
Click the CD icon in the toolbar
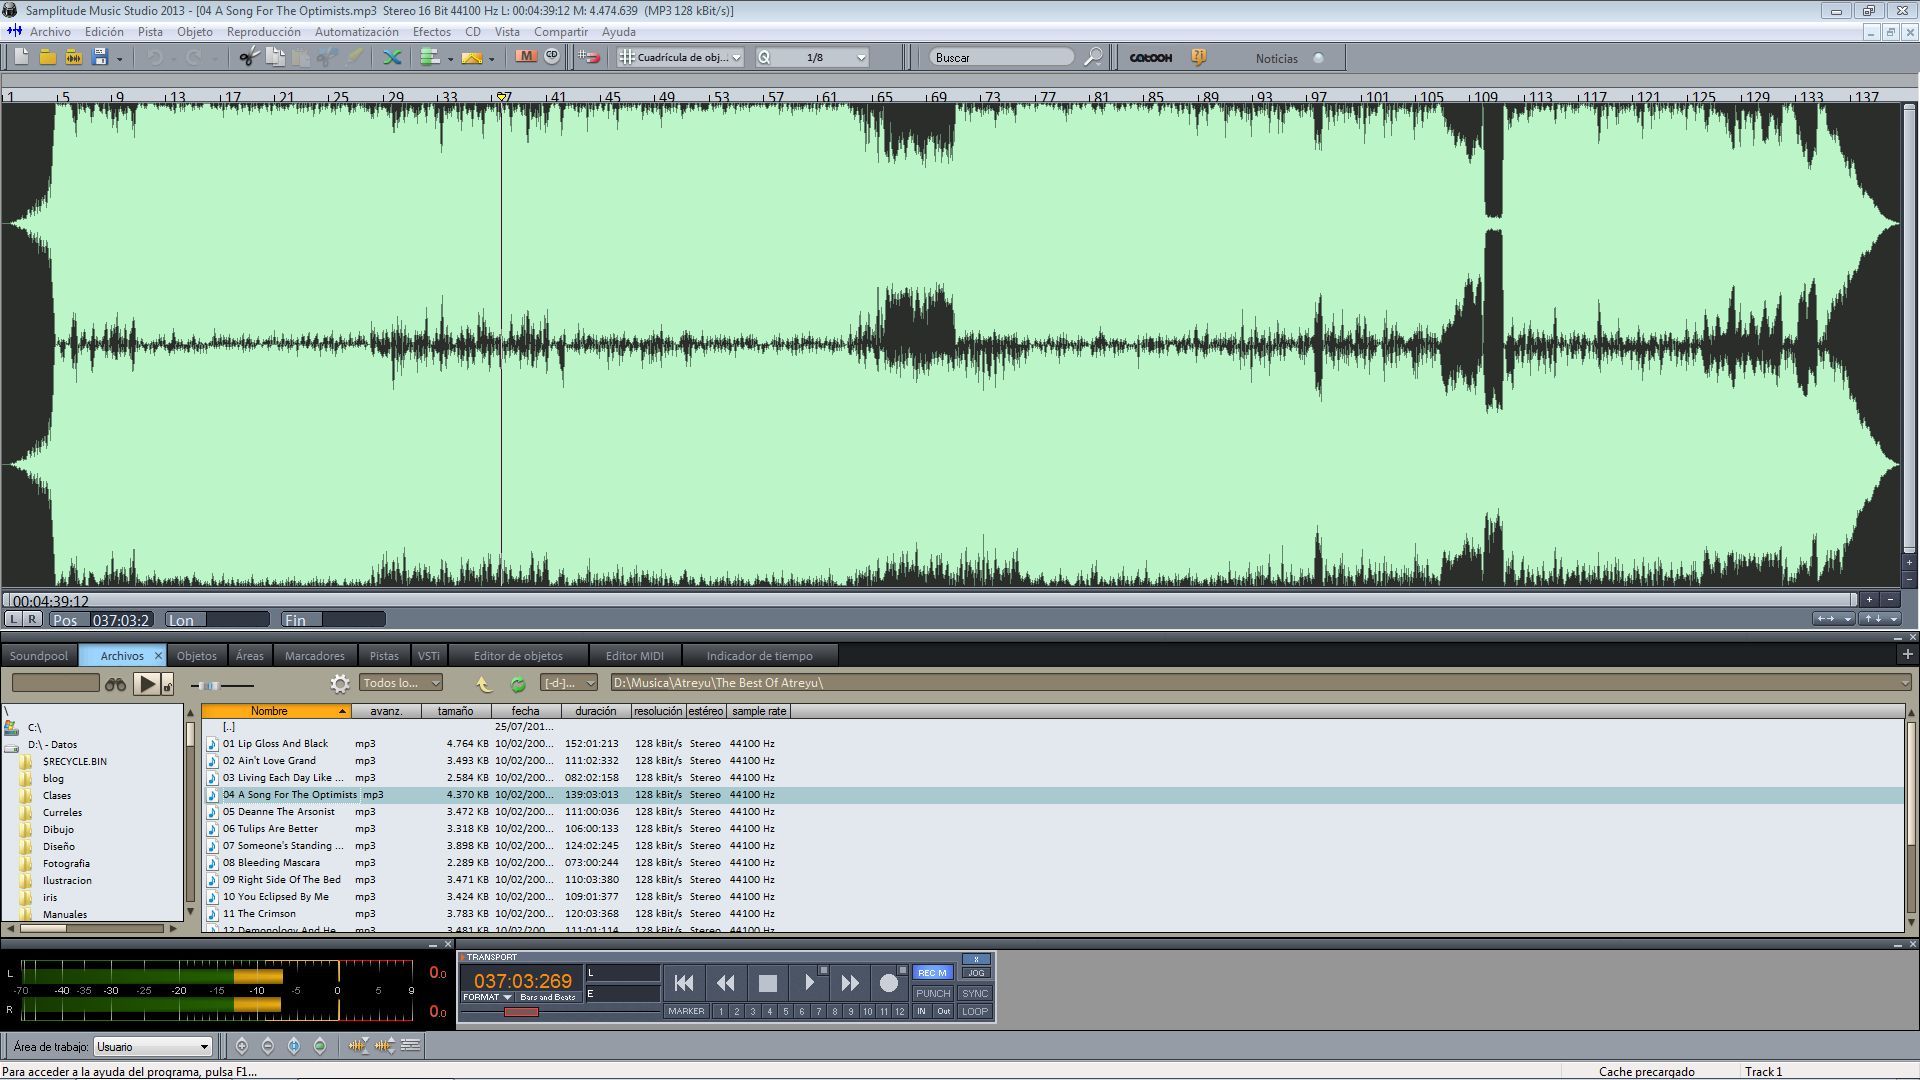tap(552, 57)
